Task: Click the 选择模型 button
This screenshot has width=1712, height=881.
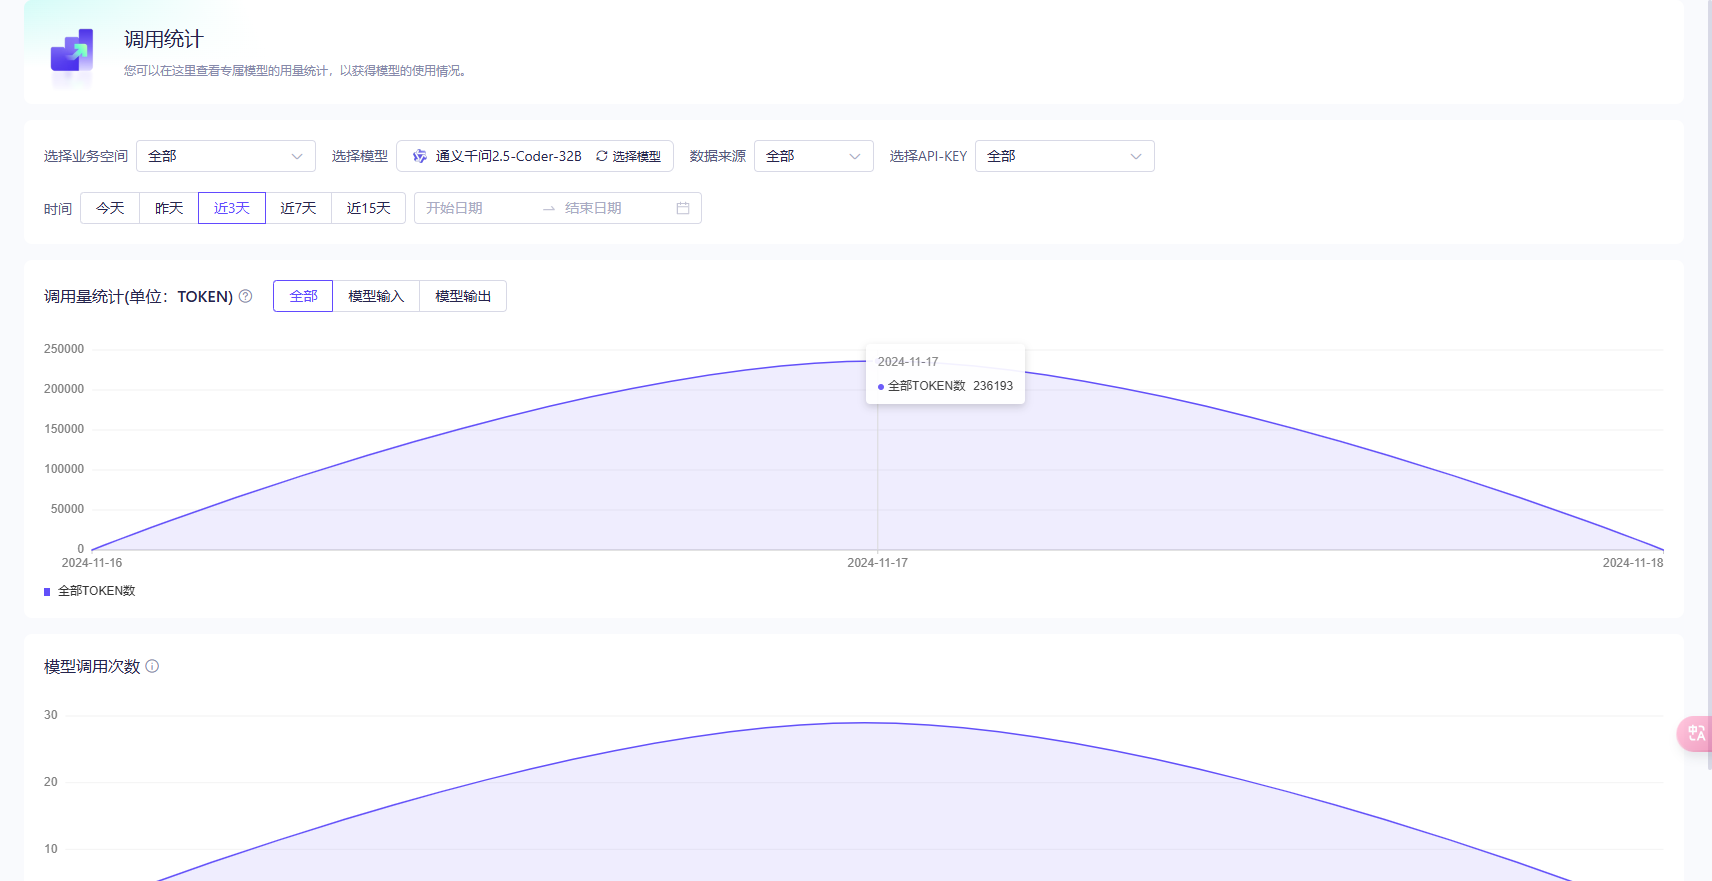Action: click(x=629, y=156)
